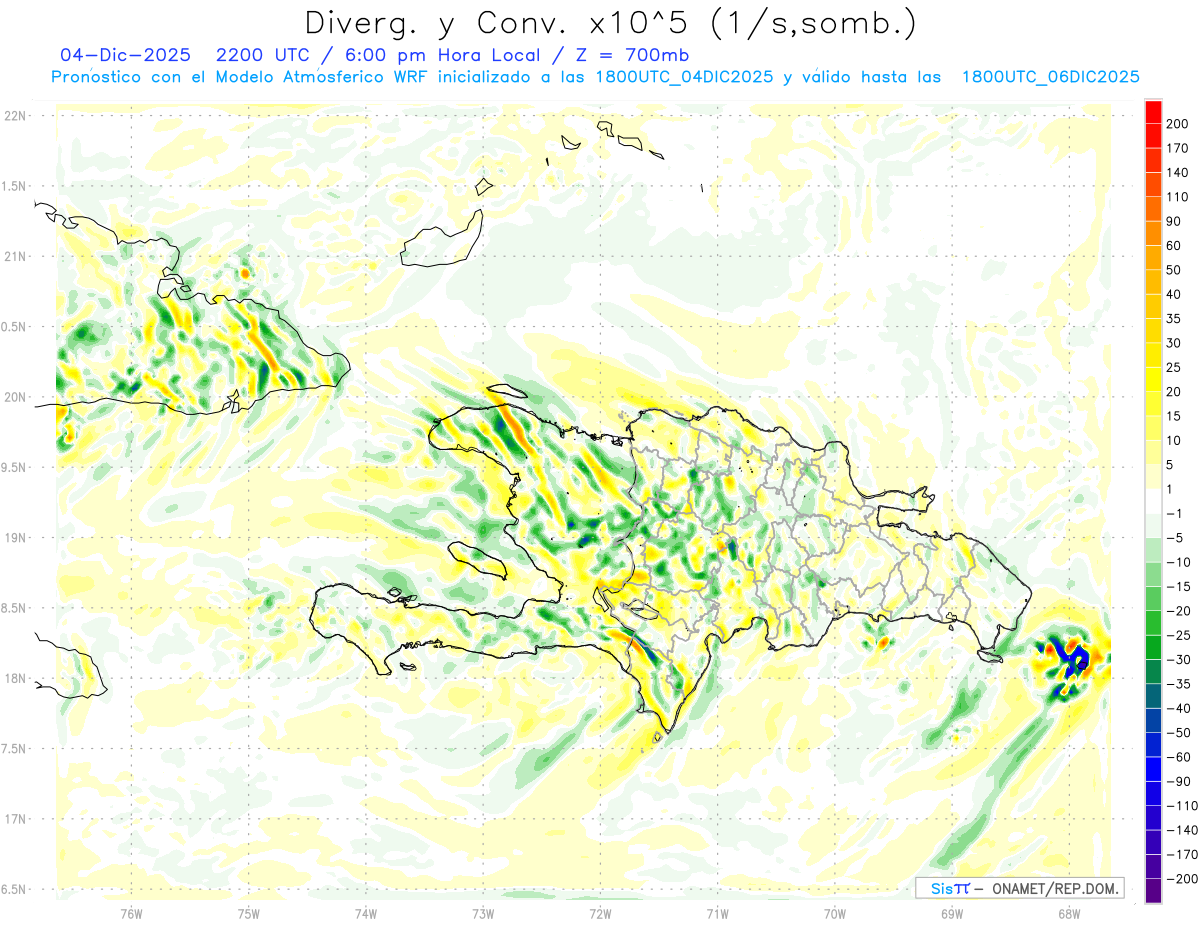
Task: Click the '76W' longitude label
Action: (x=131, y=913)
